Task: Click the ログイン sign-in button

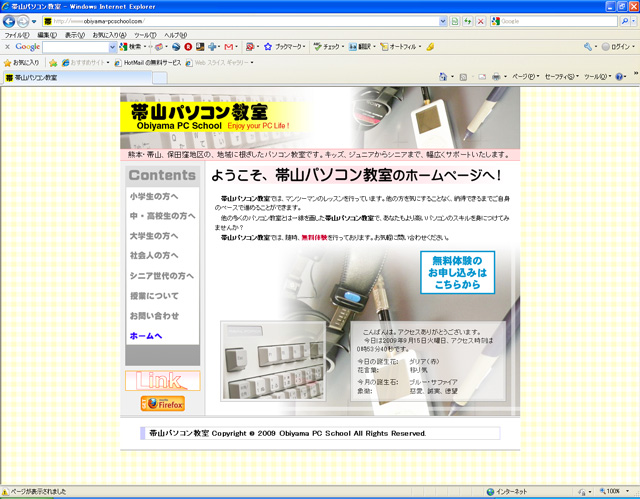Action: [618, 47]
